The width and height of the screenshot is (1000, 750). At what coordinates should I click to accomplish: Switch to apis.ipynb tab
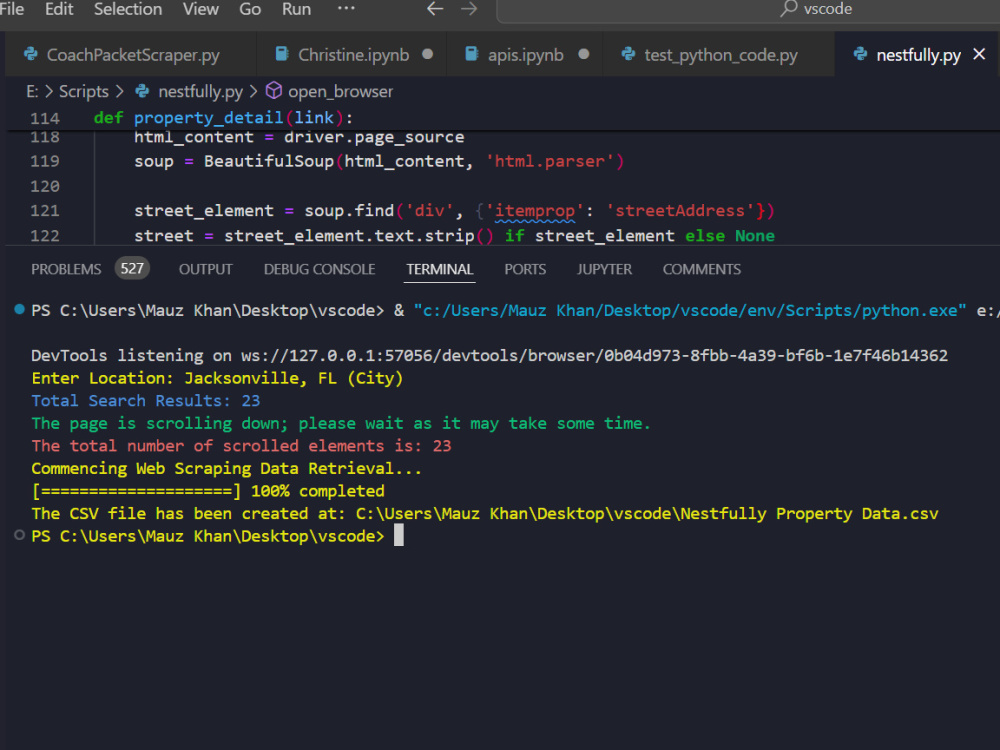[x=525, y=55]
